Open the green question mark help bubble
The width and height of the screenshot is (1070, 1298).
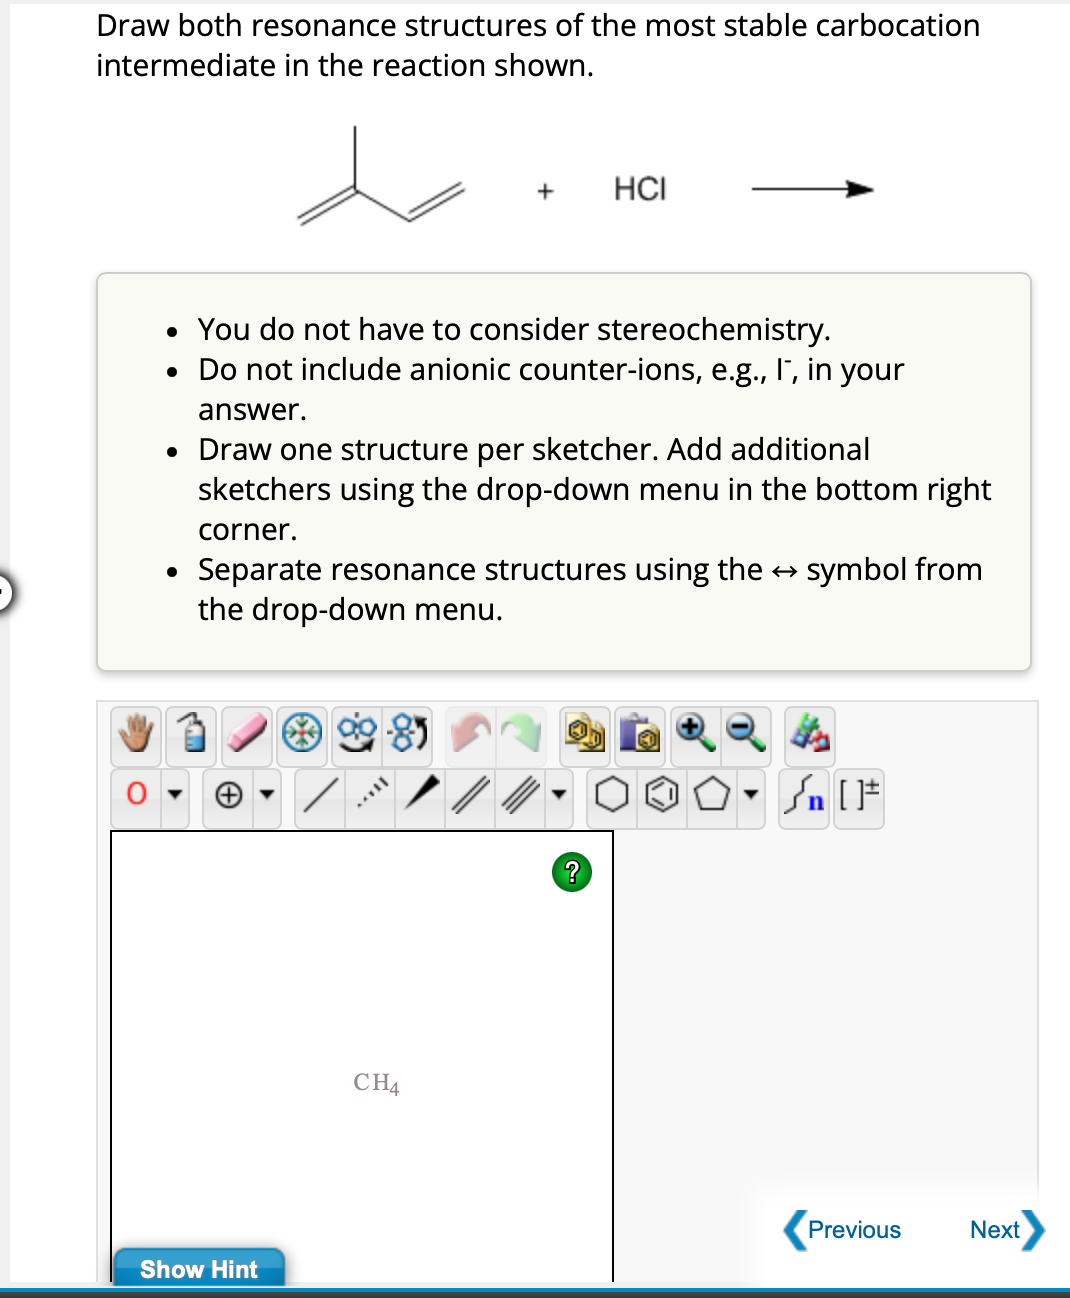click(571, 872)
